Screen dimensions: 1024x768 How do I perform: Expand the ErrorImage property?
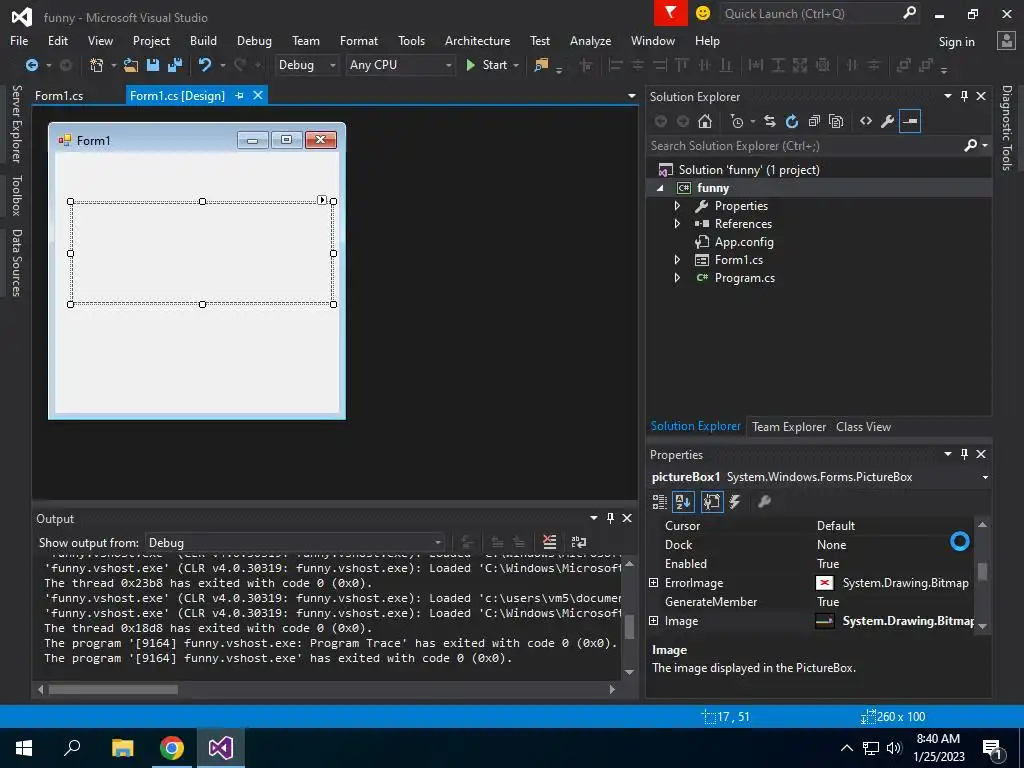(654, 583)
